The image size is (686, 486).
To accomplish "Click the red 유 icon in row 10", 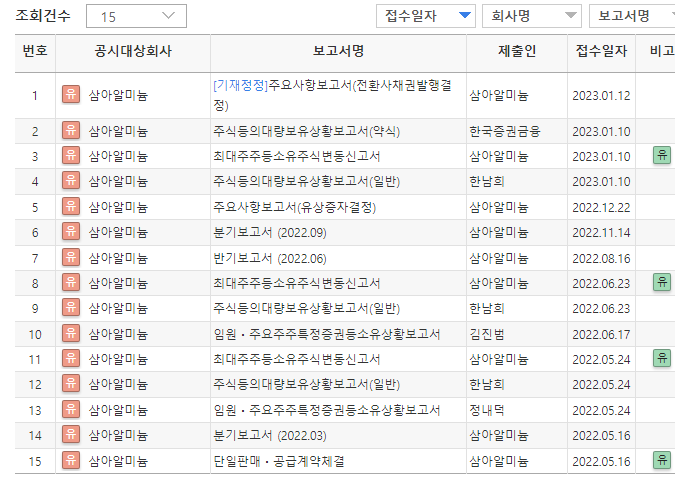I will click(71, 334).
